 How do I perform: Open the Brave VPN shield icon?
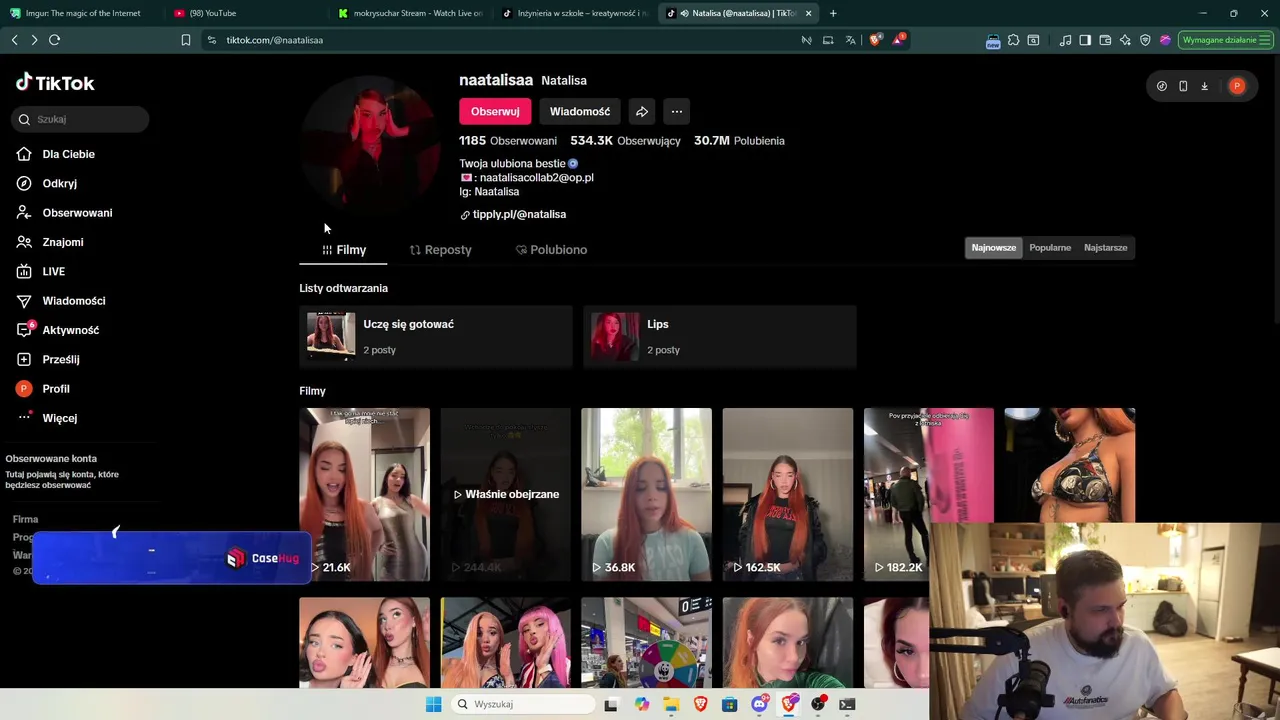pos(1145,40)
